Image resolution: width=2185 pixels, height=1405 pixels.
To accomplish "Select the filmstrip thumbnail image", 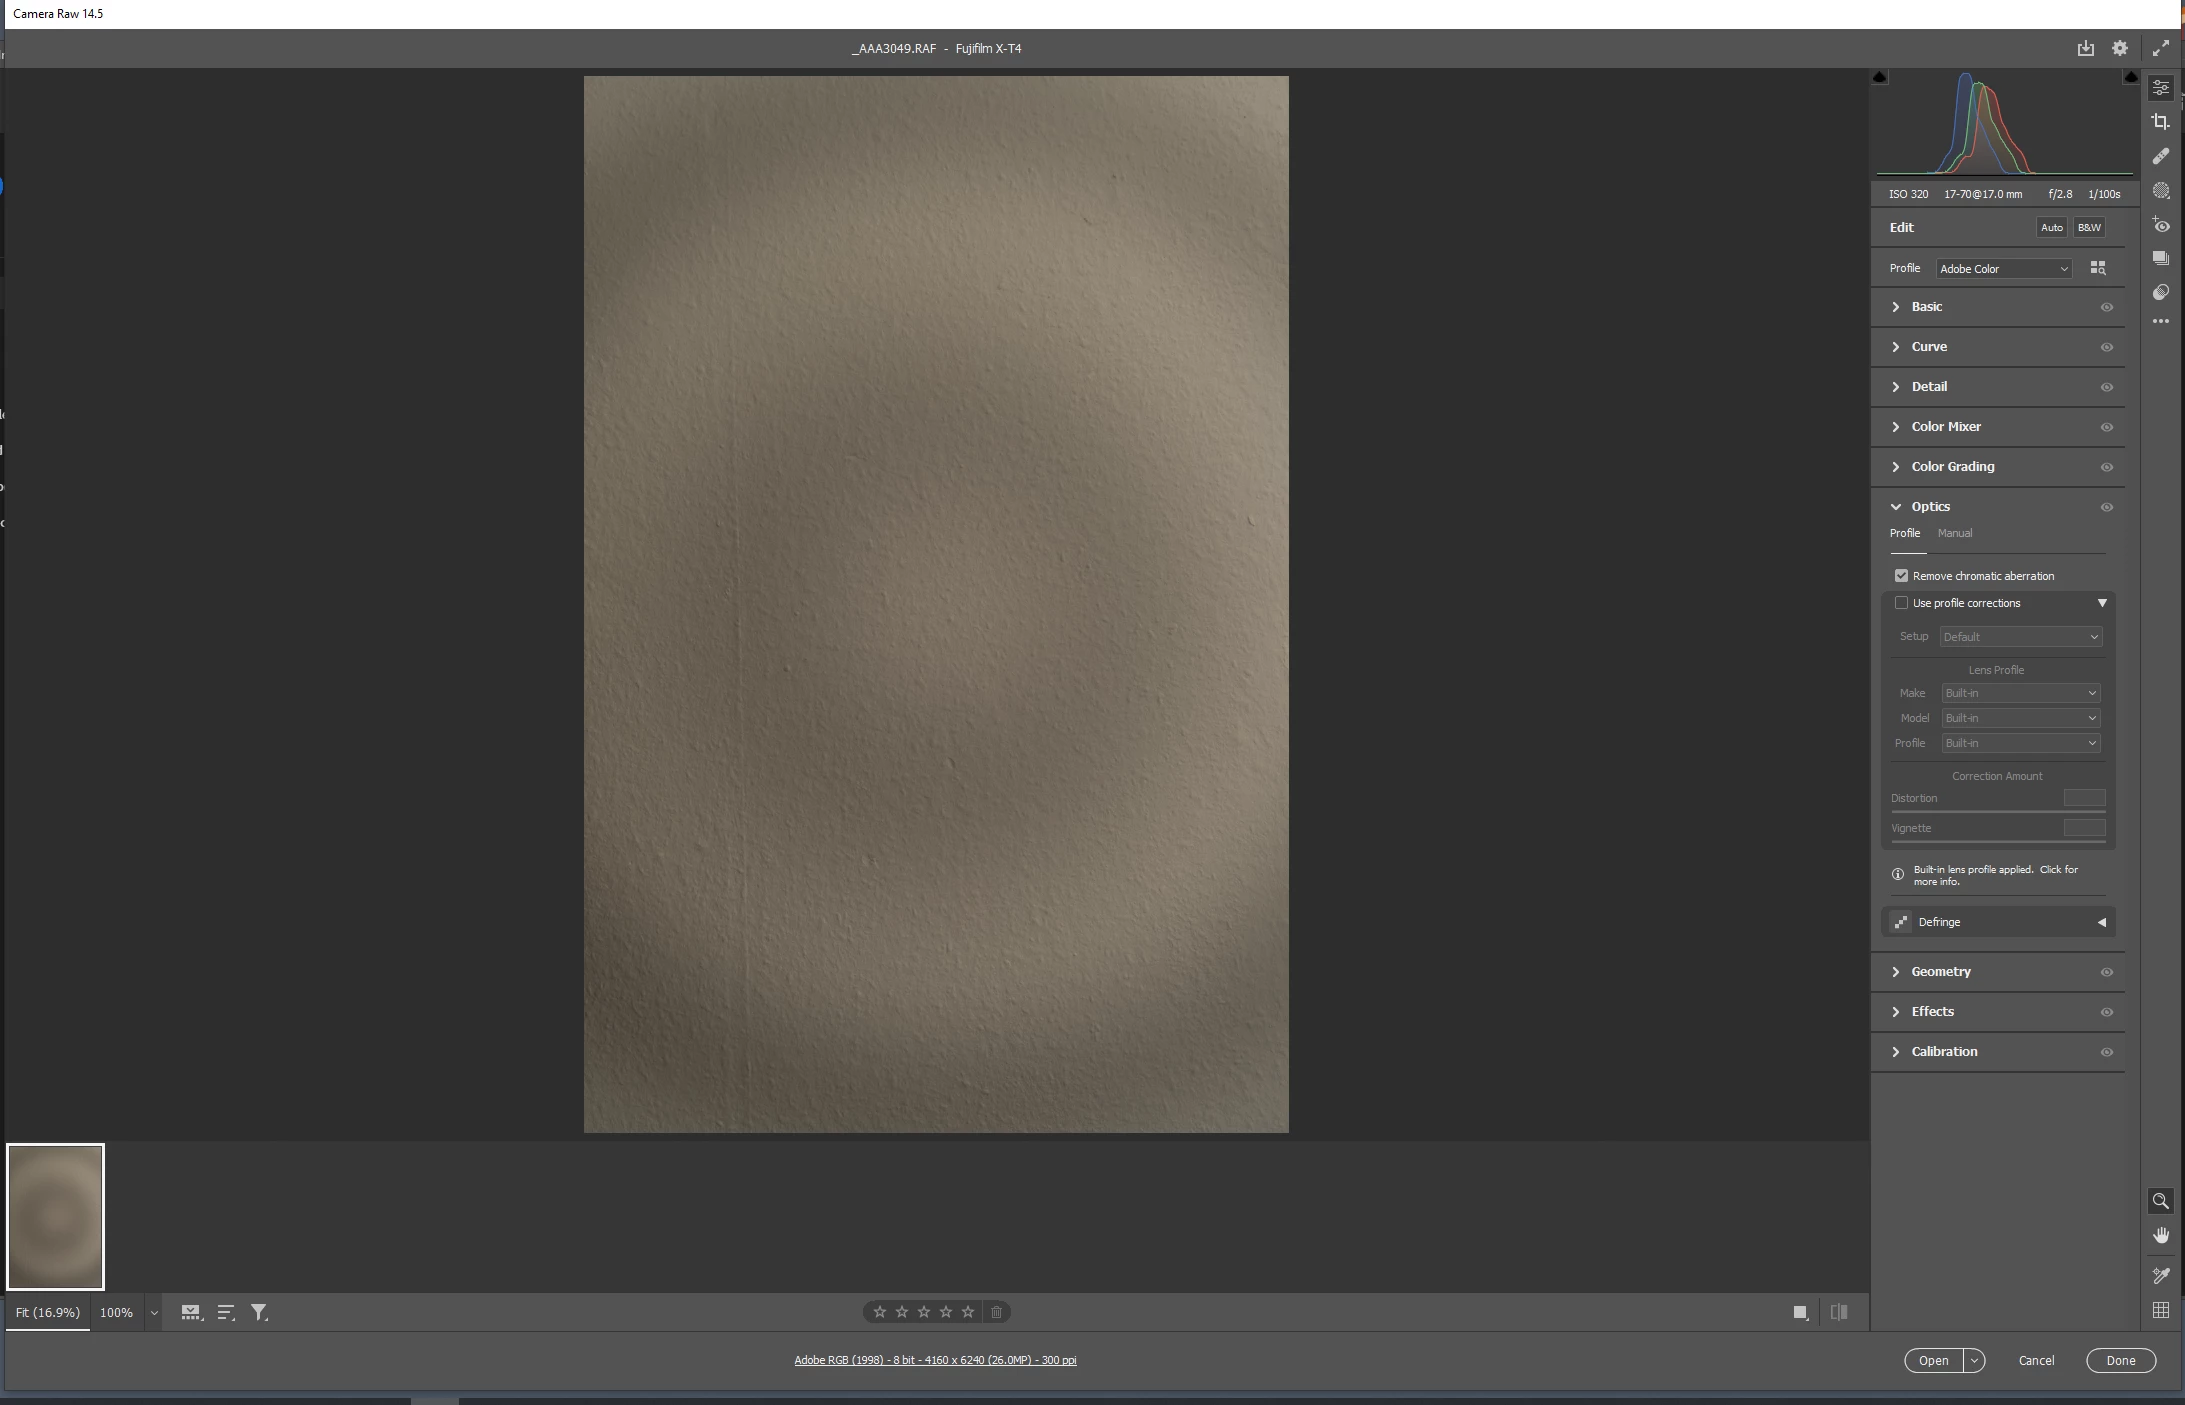I will 56,1217.
